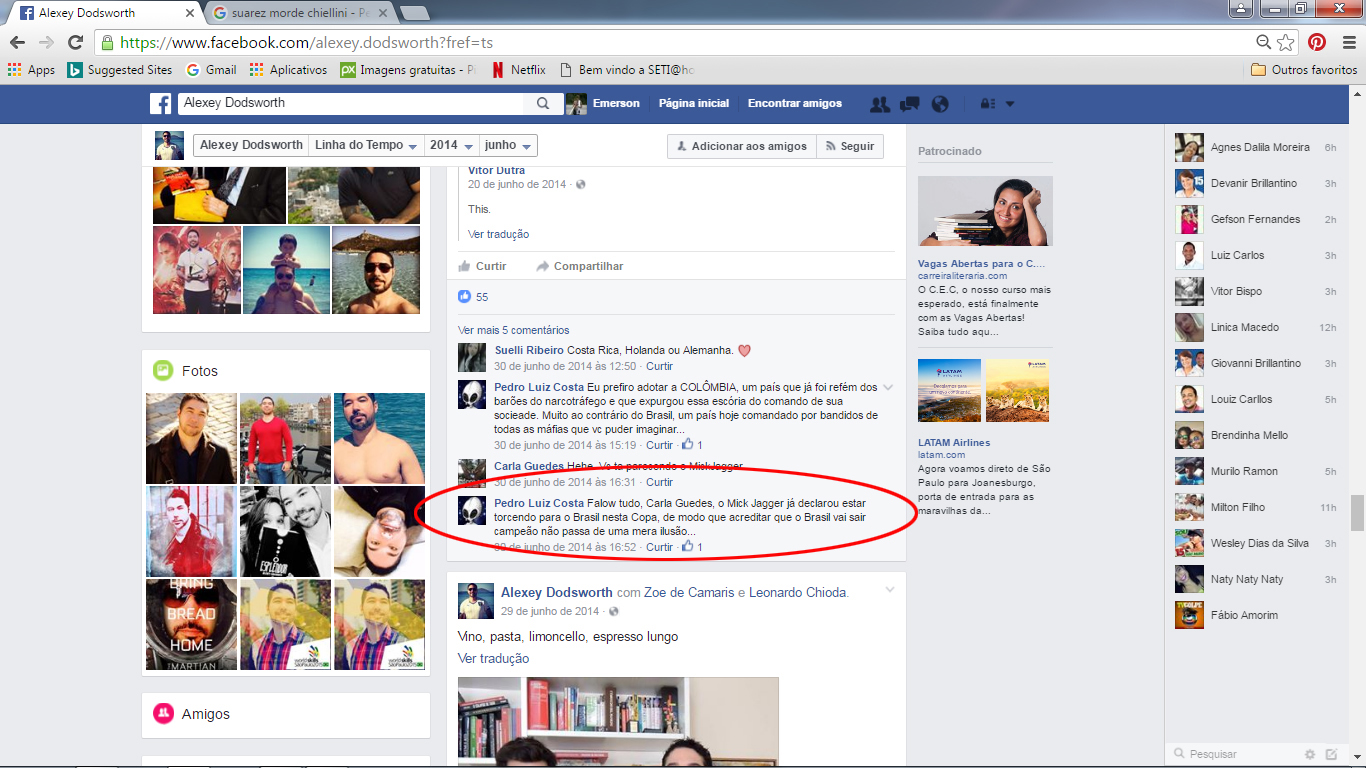Open chat settings gear icon
The height and width of the screenshot is (768, 1366).
(1310, 754)
